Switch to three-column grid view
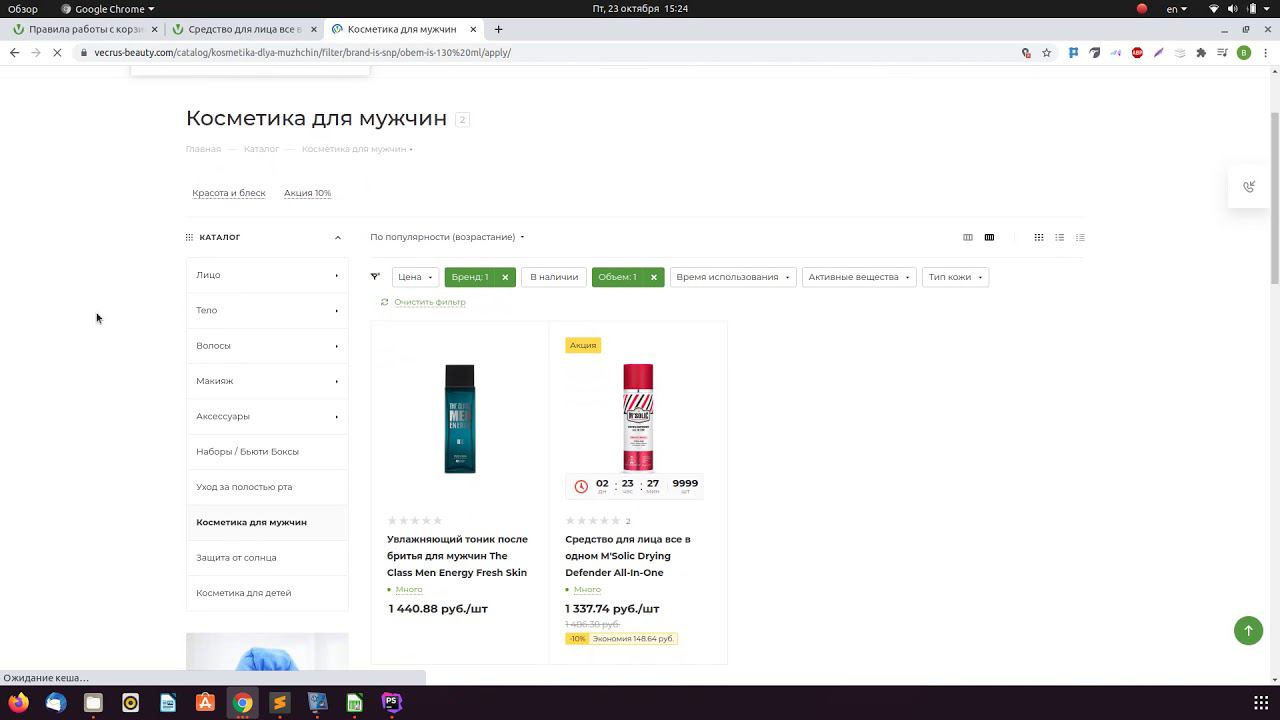Screen dimensions: 1280x720 tap(968, 237)
